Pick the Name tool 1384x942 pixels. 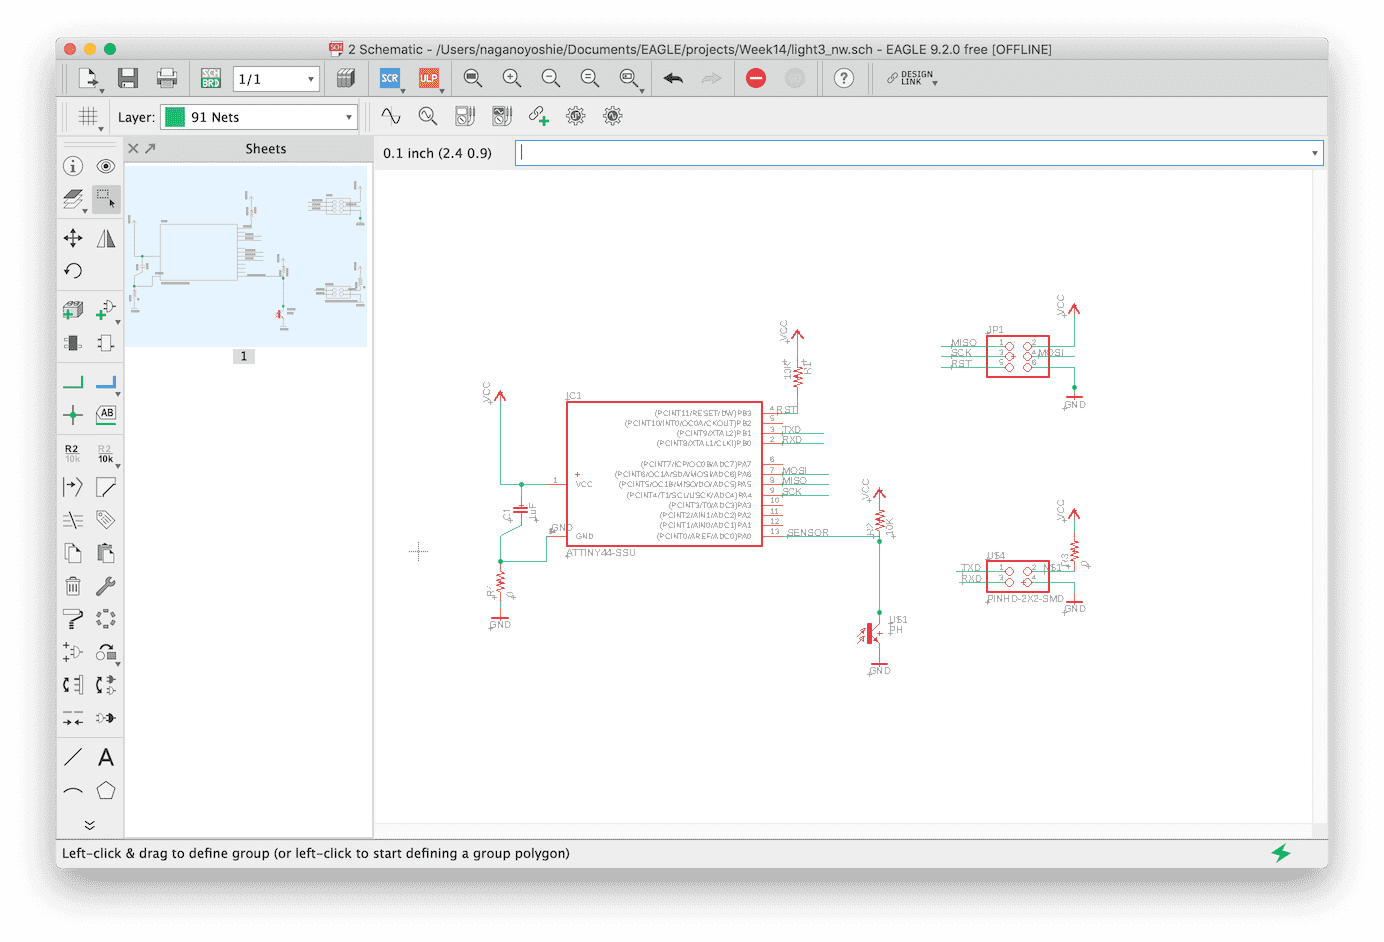pyautogui.click(x=73, y=454)
